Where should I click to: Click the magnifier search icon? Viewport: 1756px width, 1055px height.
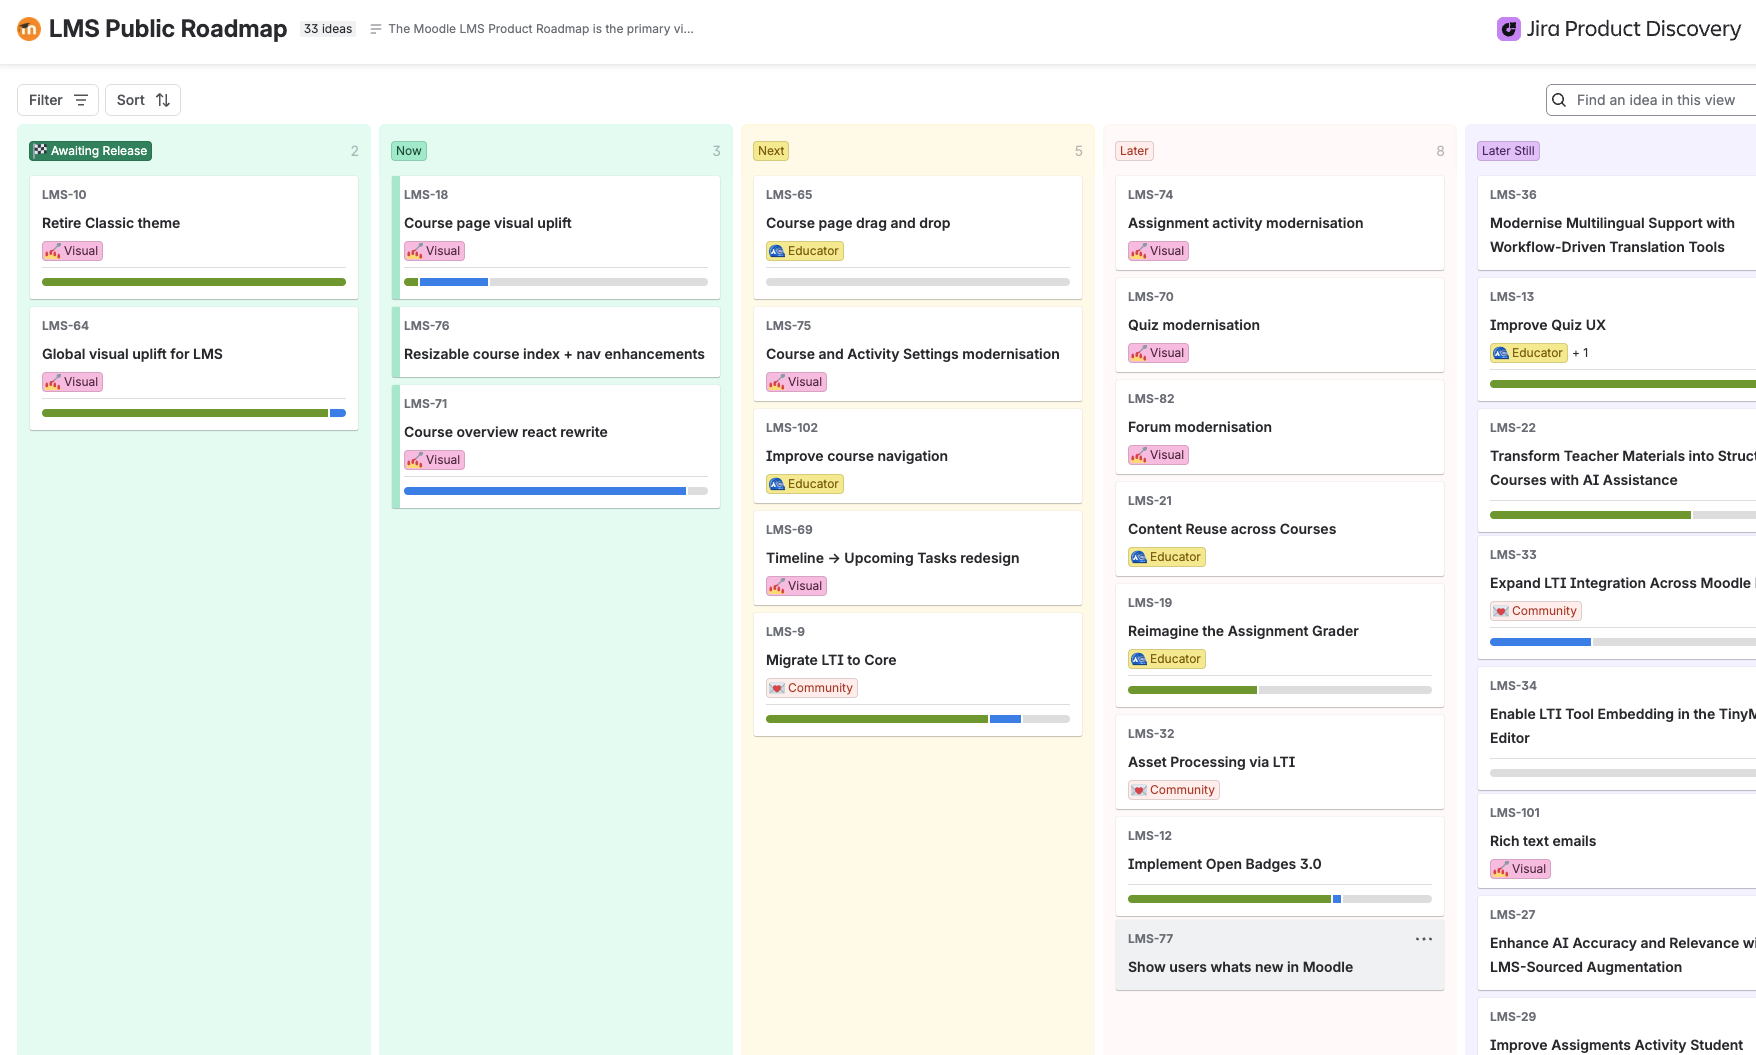pos(1559,100)
